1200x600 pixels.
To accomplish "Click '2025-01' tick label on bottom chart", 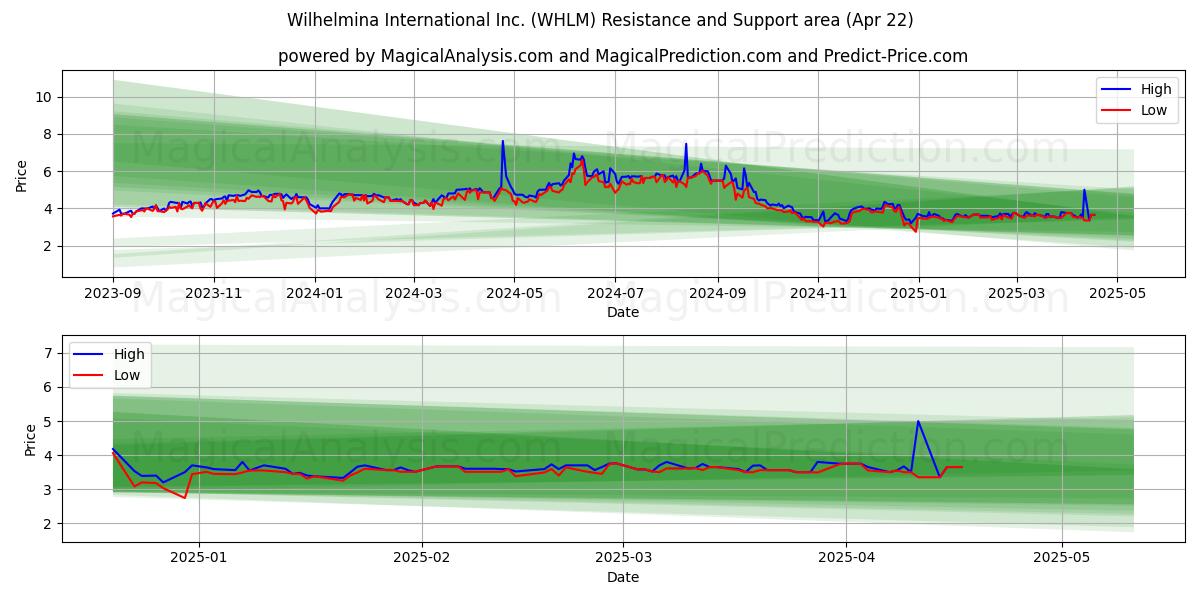I will pyautogui.click(x=199, y=559).
